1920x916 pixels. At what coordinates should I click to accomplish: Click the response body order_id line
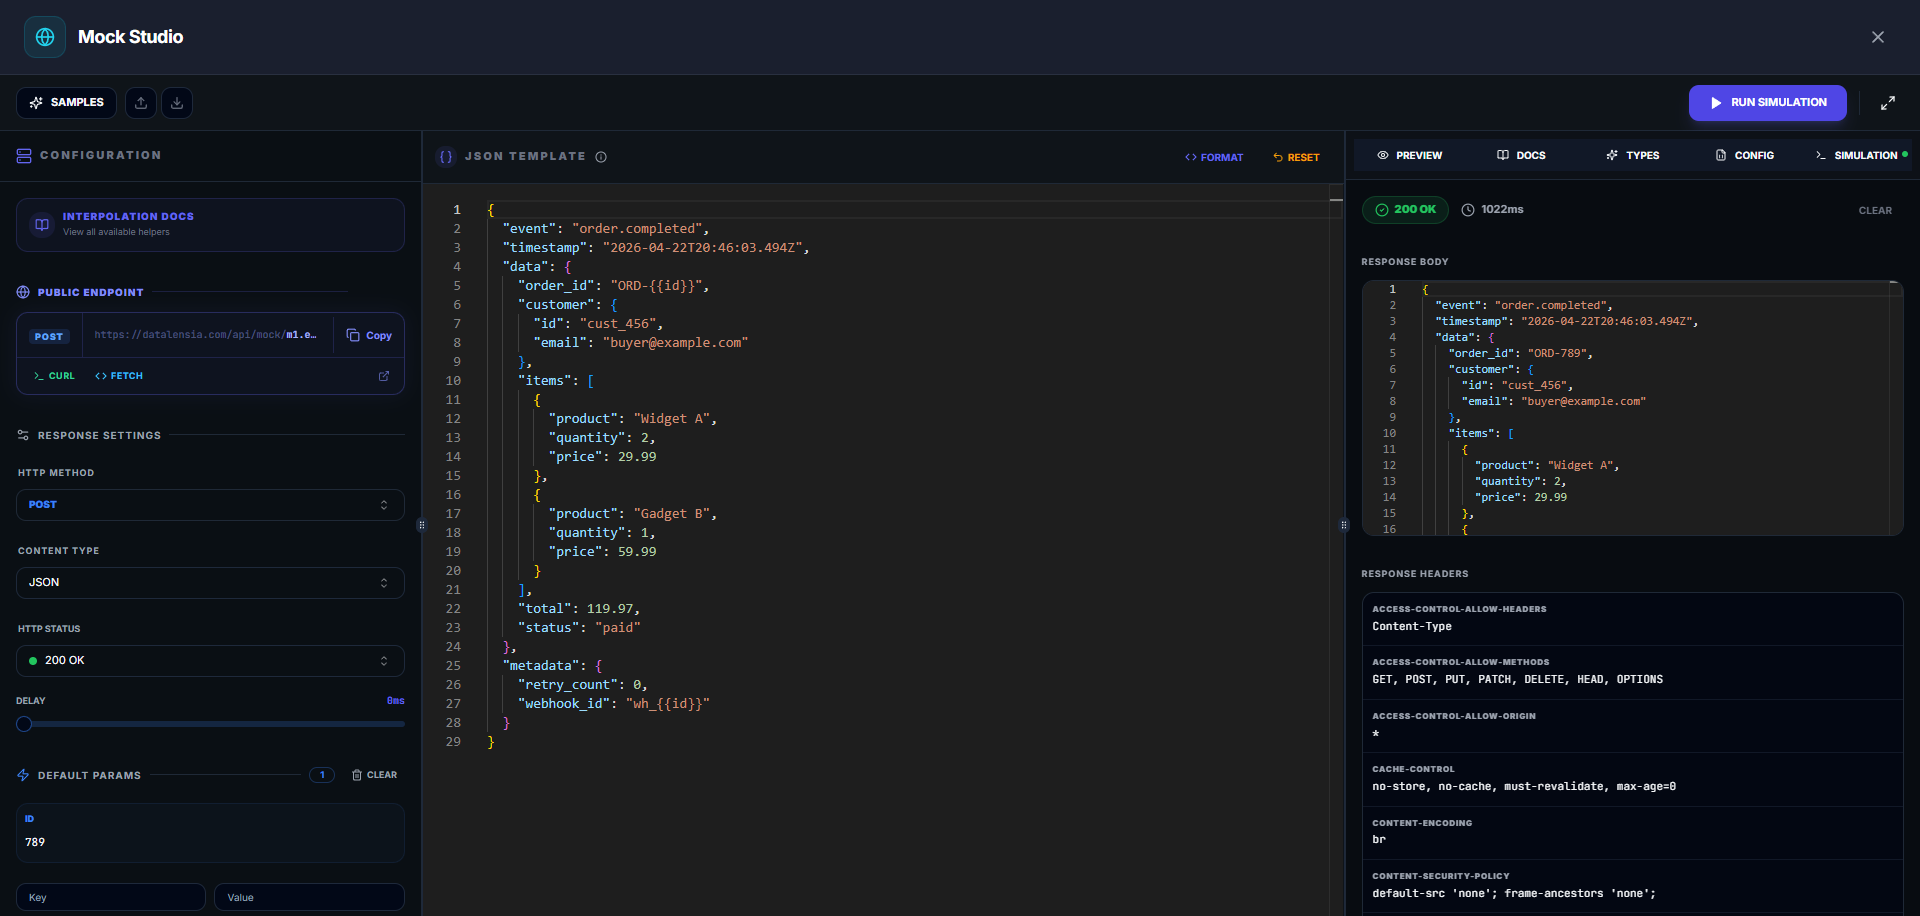click(1520, 354)
